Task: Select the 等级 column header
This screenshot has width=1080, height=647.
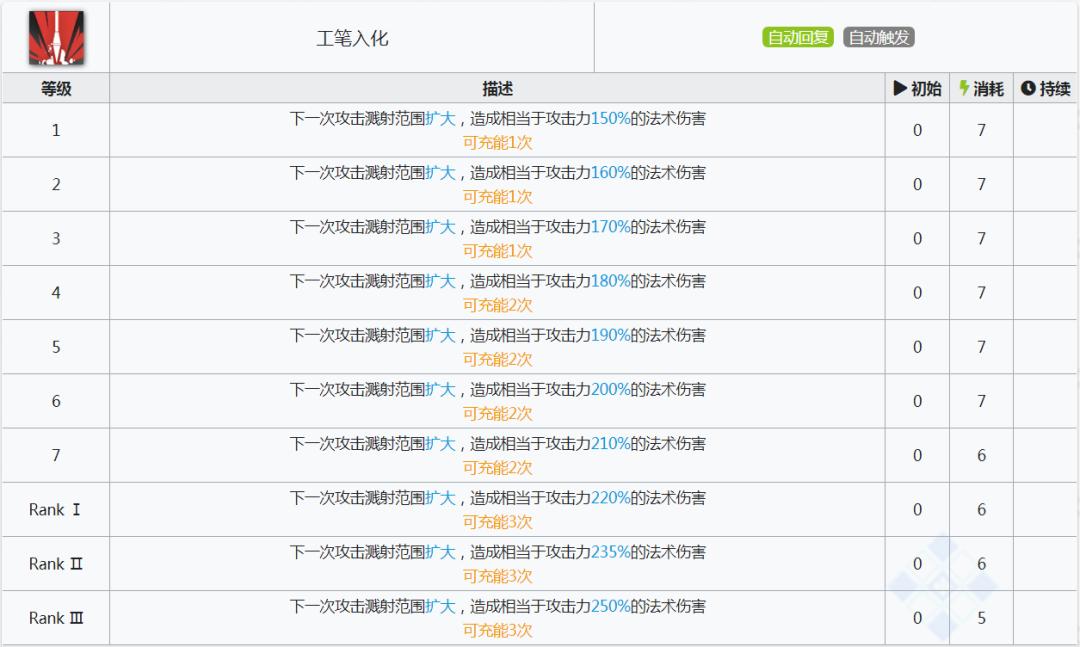Action: (55, 88)
